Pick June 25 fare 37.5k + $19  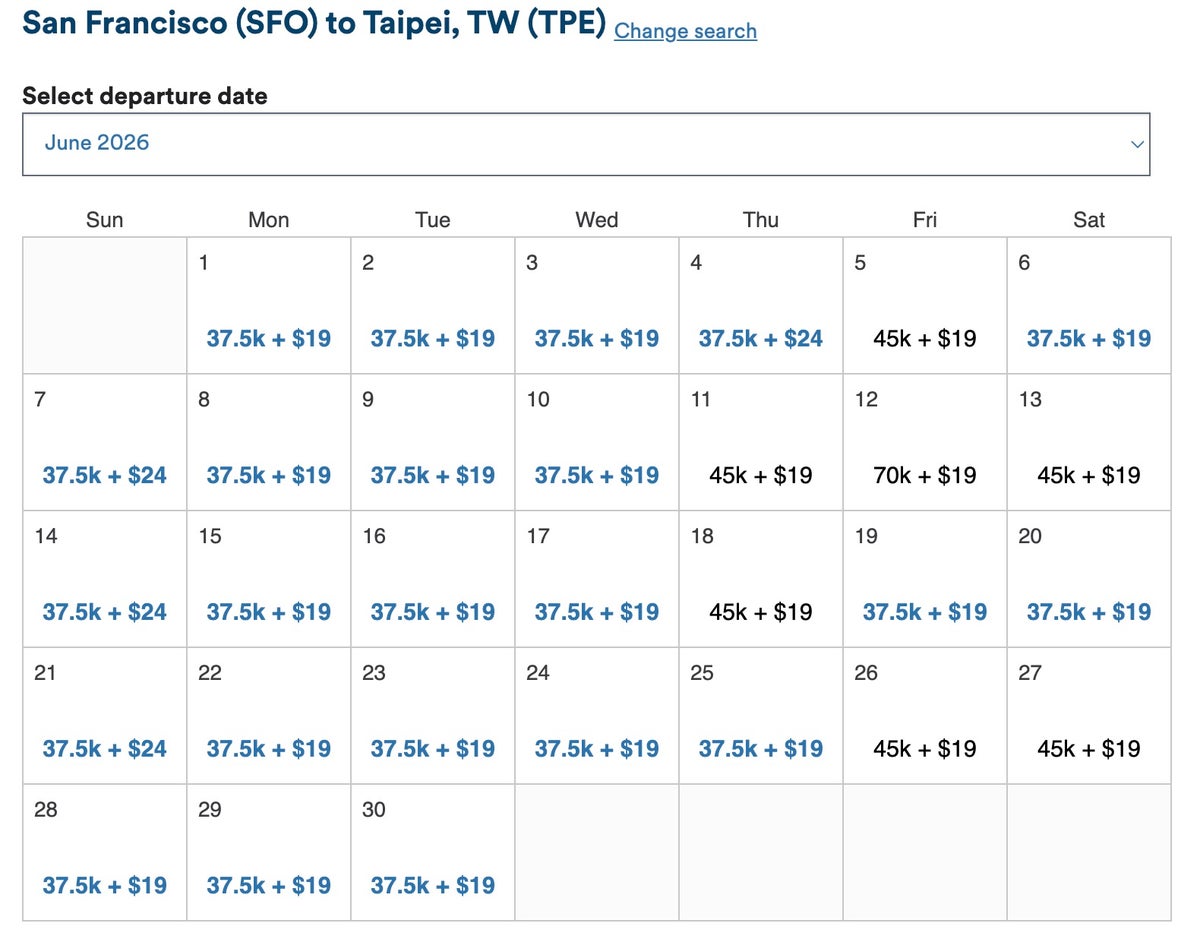760,749
